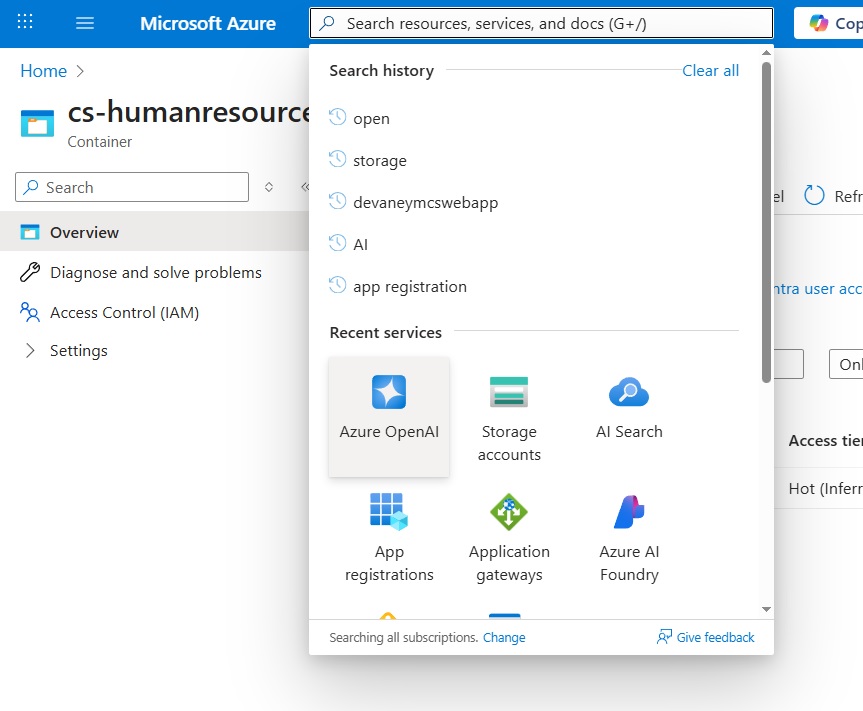The height and width of the screenshot is (711, 863).
Task: Open Storage accounts recent service
Action: tap(509, 417)
